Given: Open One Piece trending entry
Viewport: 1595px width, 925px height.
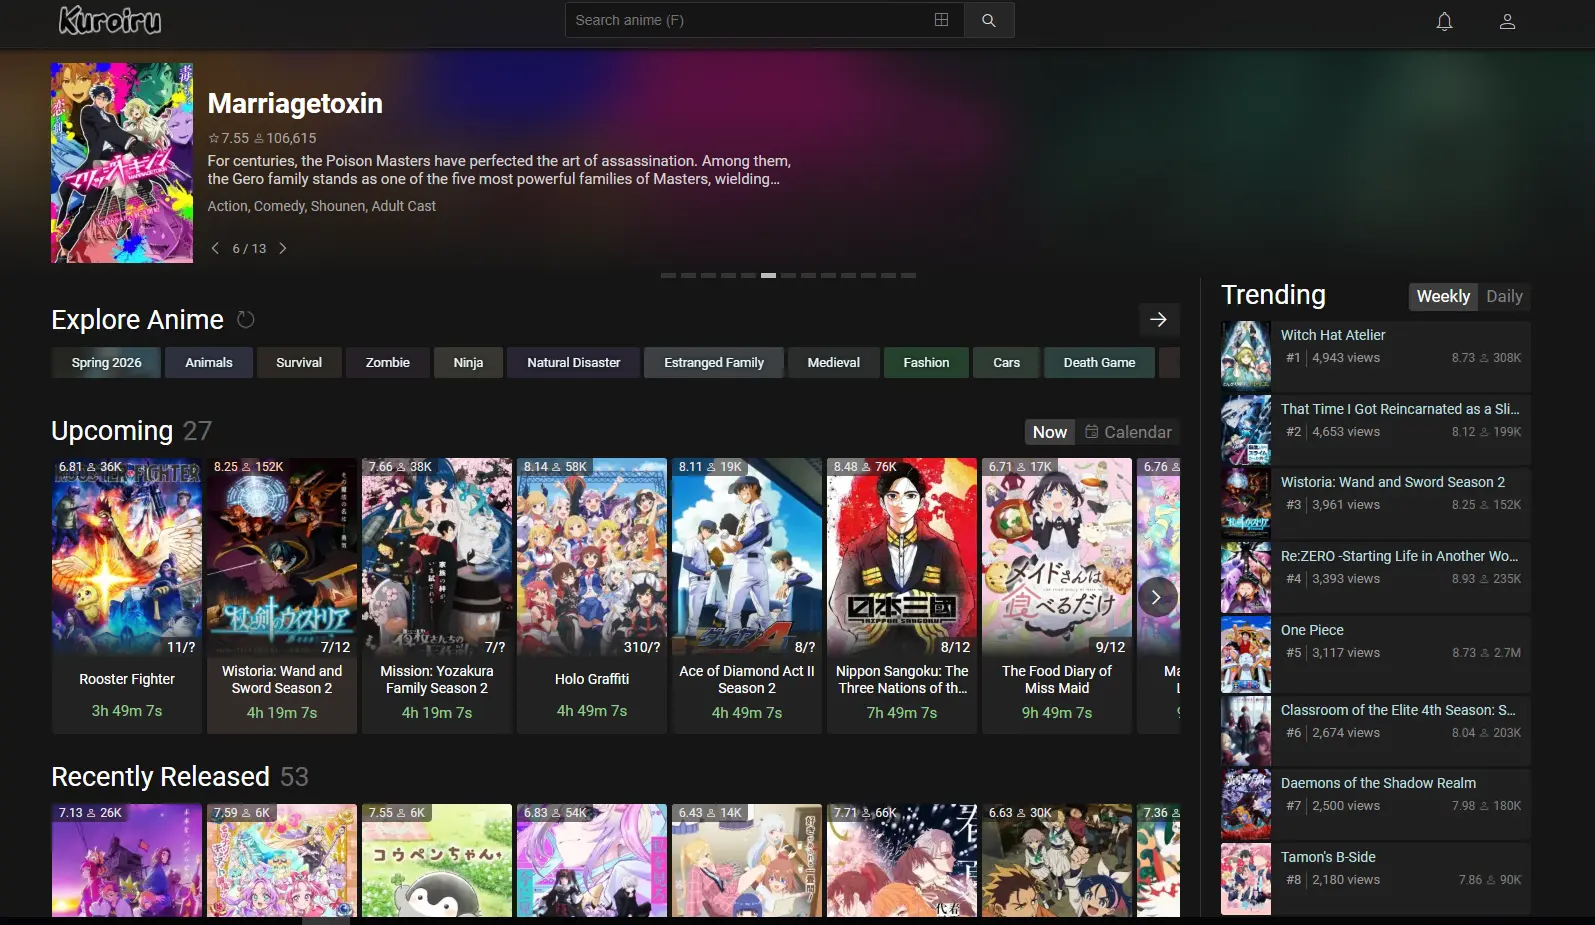Looking at the screenshot, I should (1376, 654).
